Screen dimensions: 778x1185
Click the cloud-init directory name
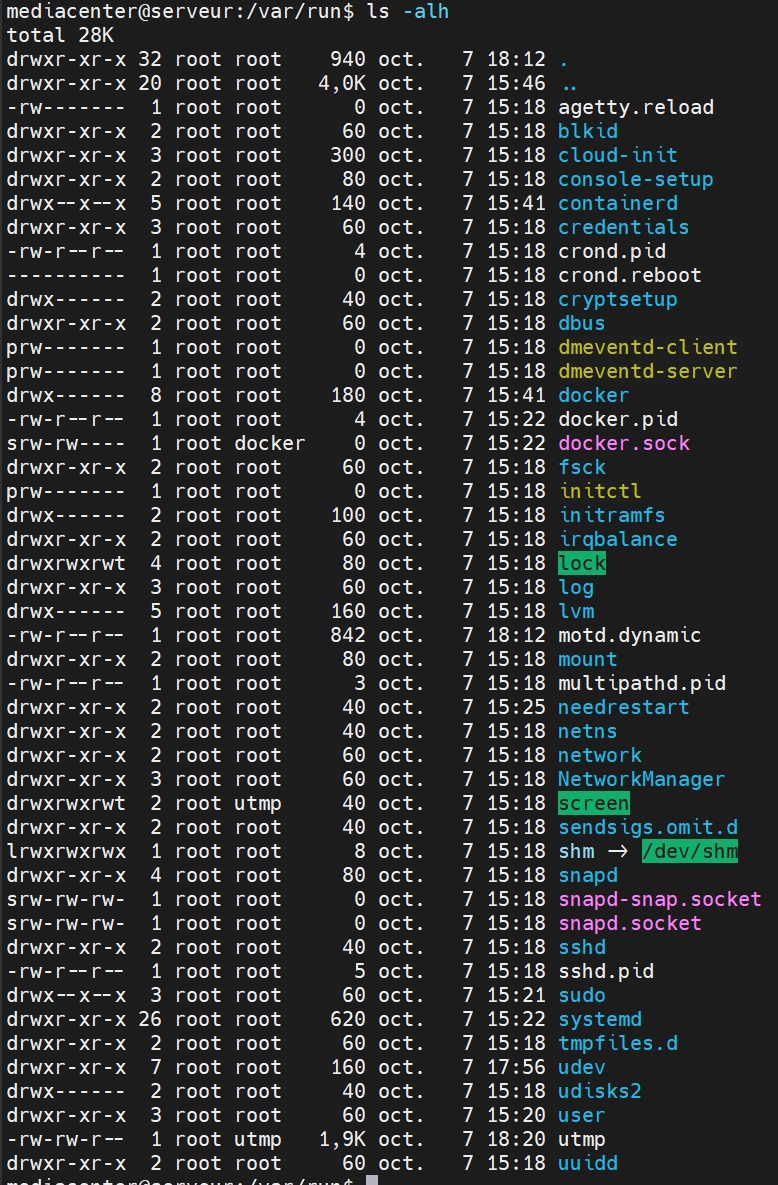617,155
